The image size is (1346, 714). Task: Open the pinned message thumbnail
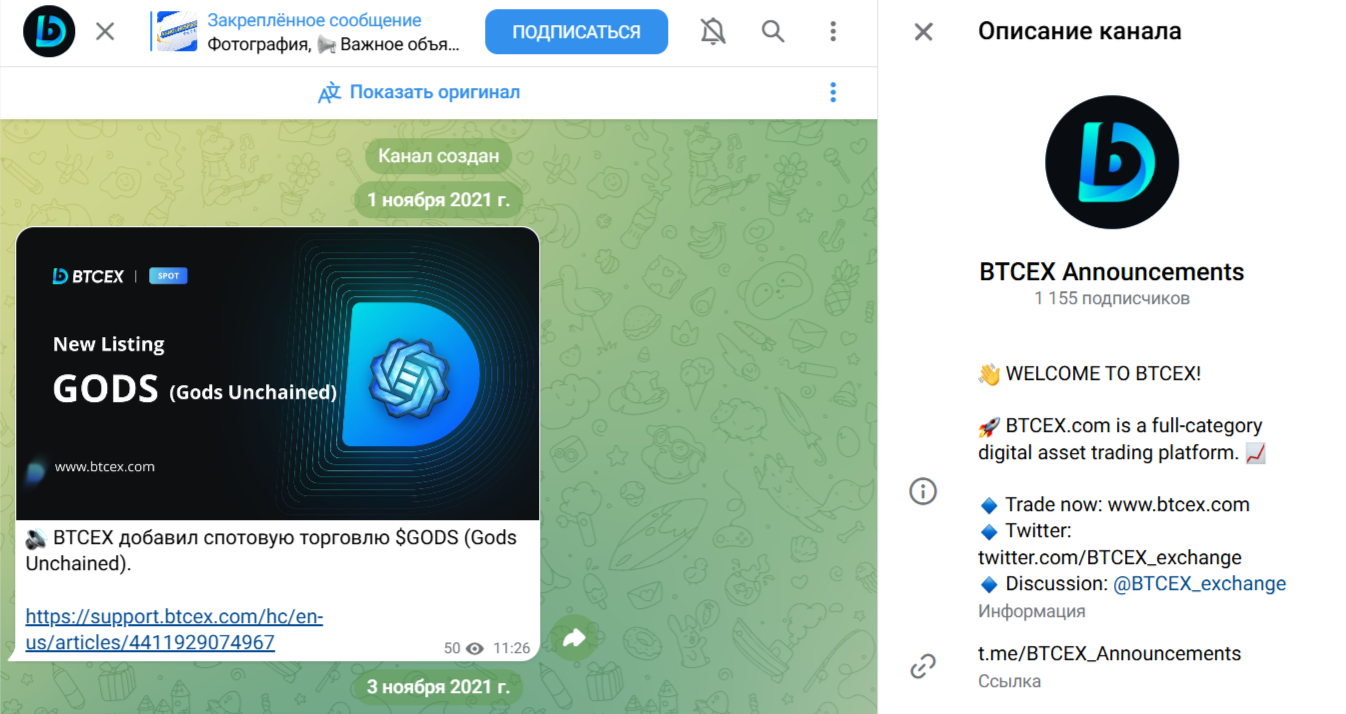pos(177,32)
